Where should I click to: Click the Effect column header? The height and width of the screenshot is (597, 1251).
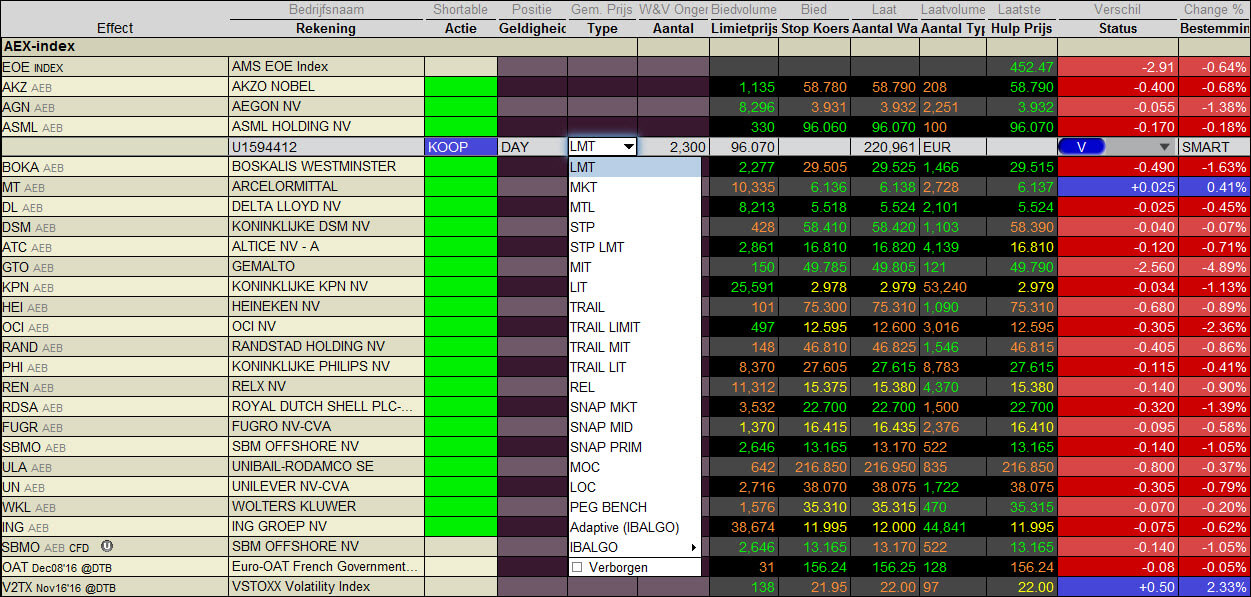115,28
